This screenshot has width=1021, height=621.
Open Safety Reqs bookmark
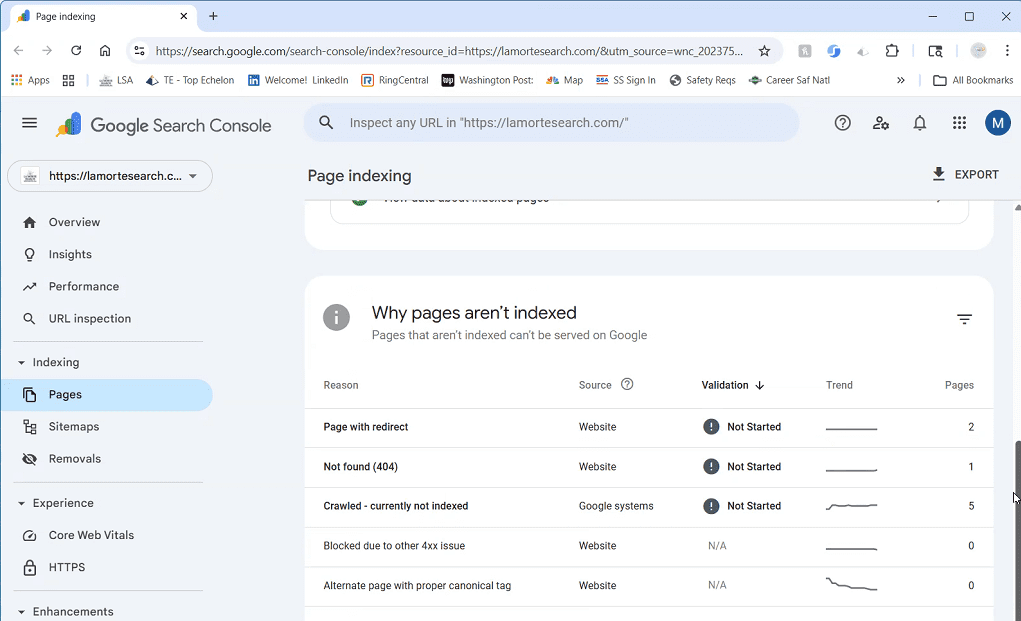(703, 80)
